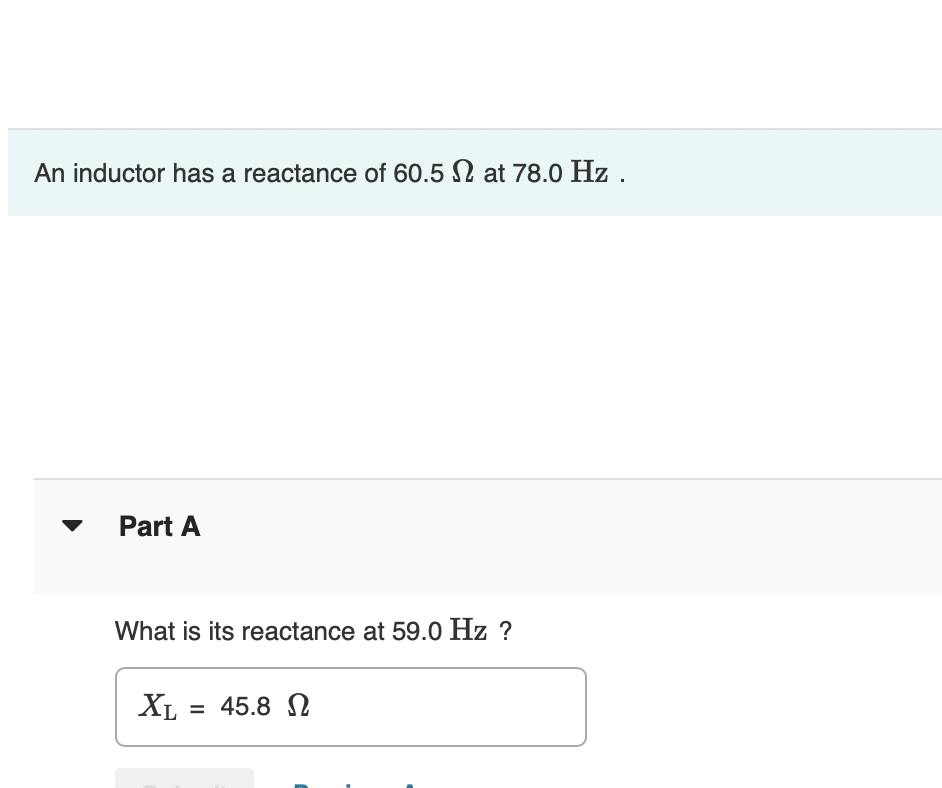Collapse Part A using the disclosure triangle
Screen dimensions: 942x788
pyautogui.click(x=72, y=525)
